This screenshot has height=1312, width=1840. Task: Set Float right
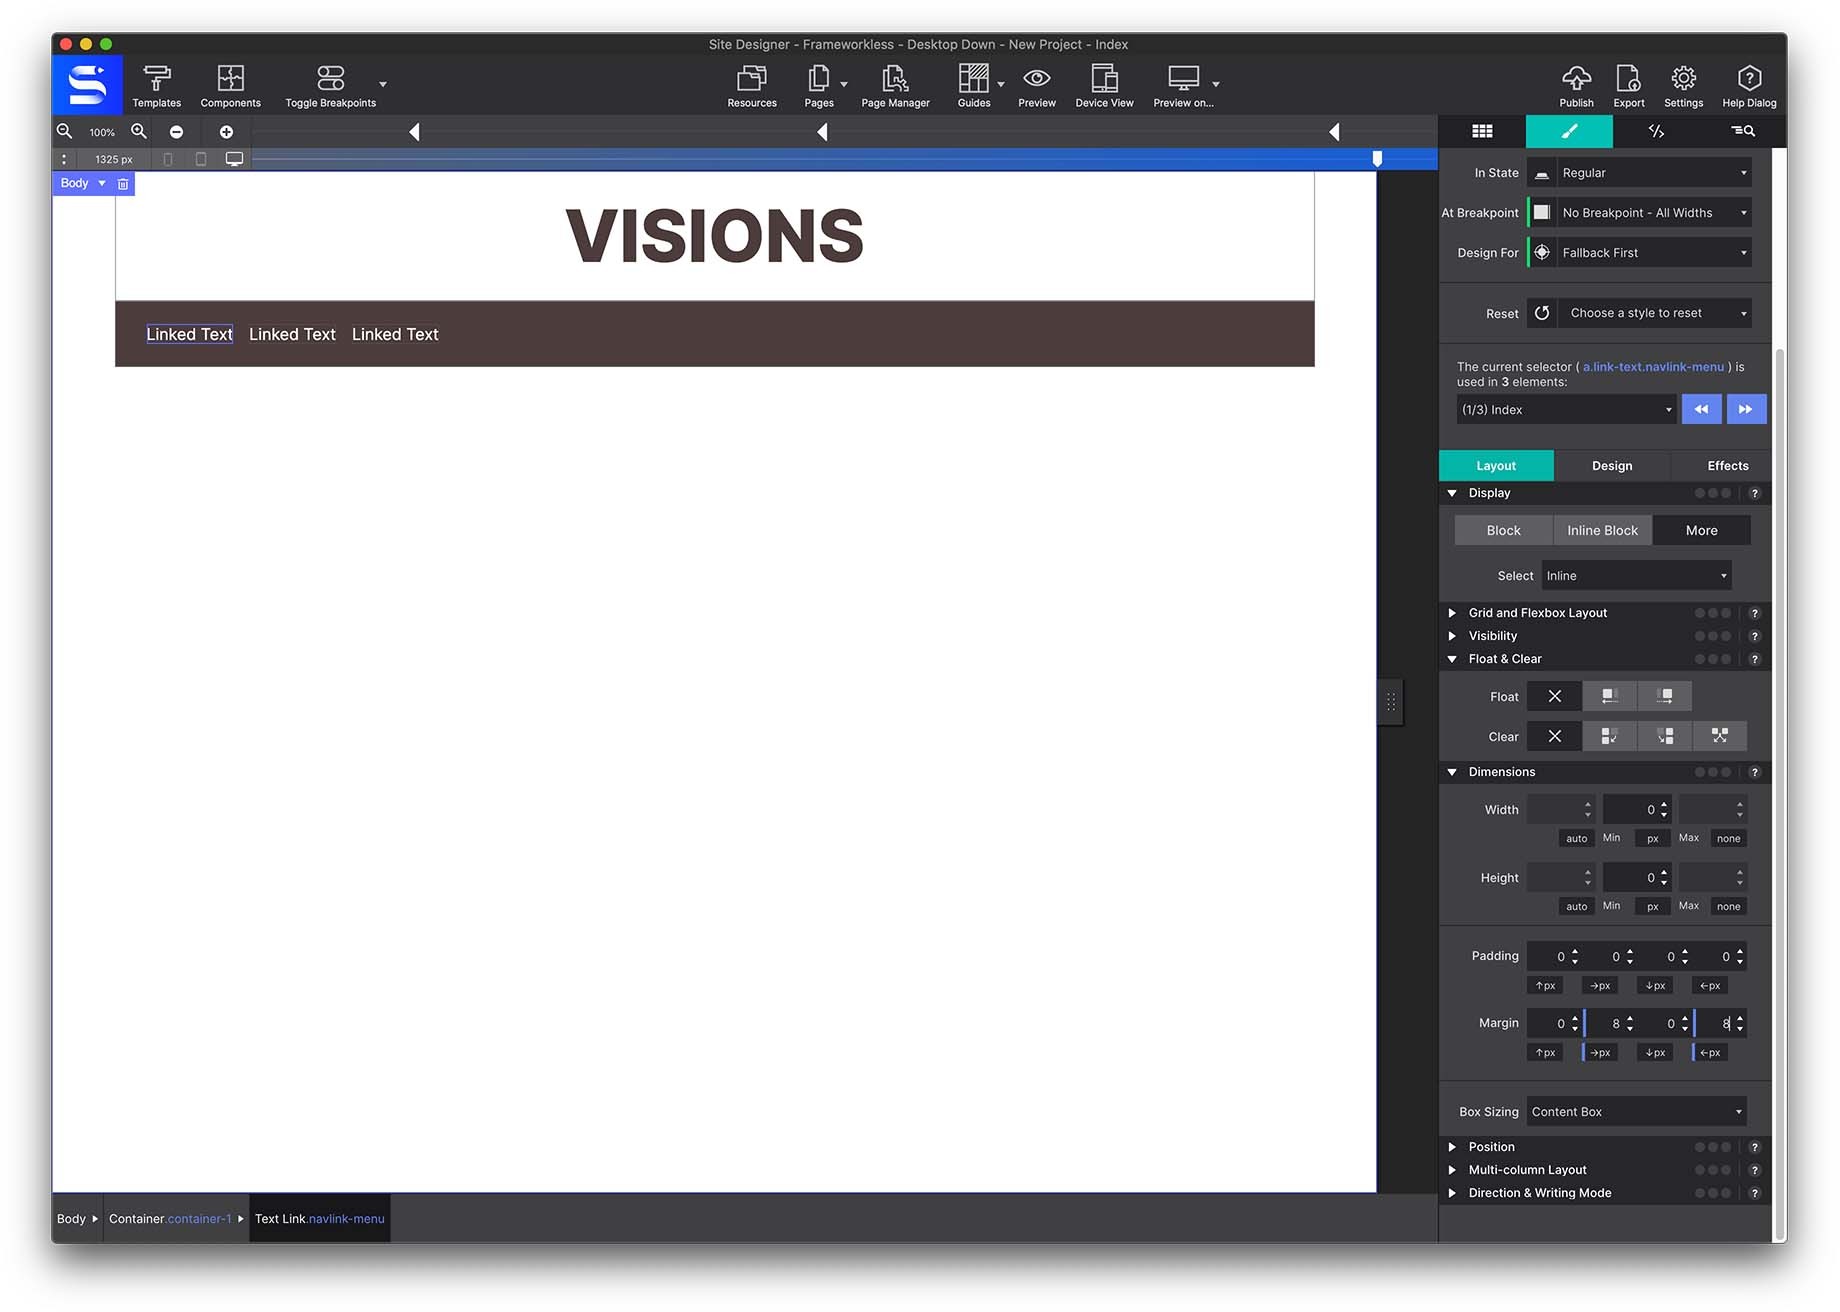point(1664,696)
